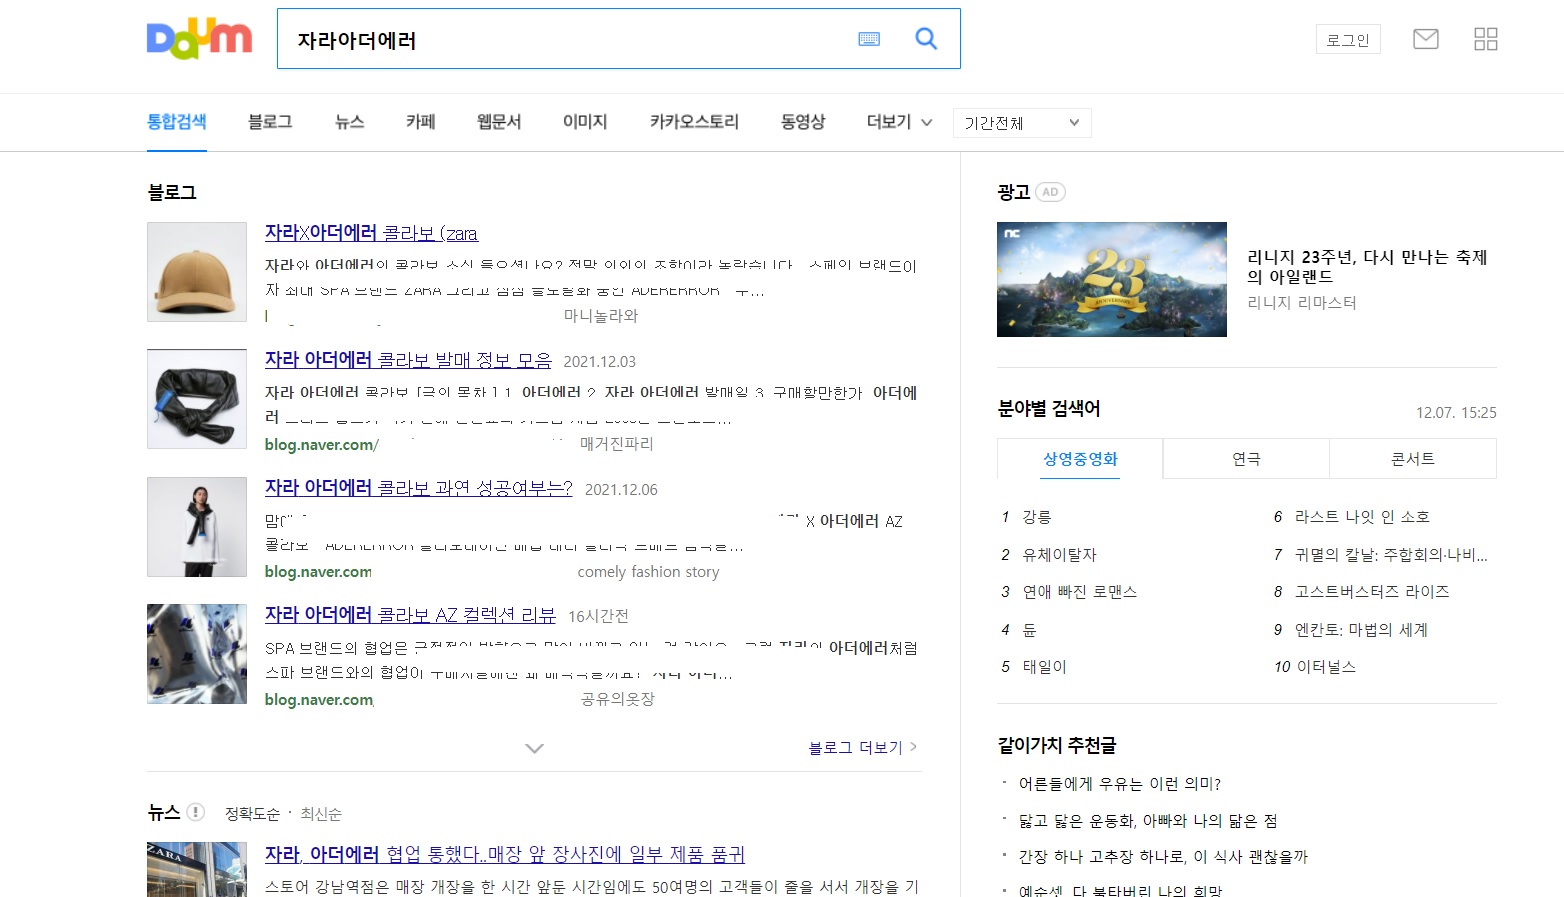Click the Lineage 23rd anniversary ad image
The image size is (1564, 897).
1112,279
